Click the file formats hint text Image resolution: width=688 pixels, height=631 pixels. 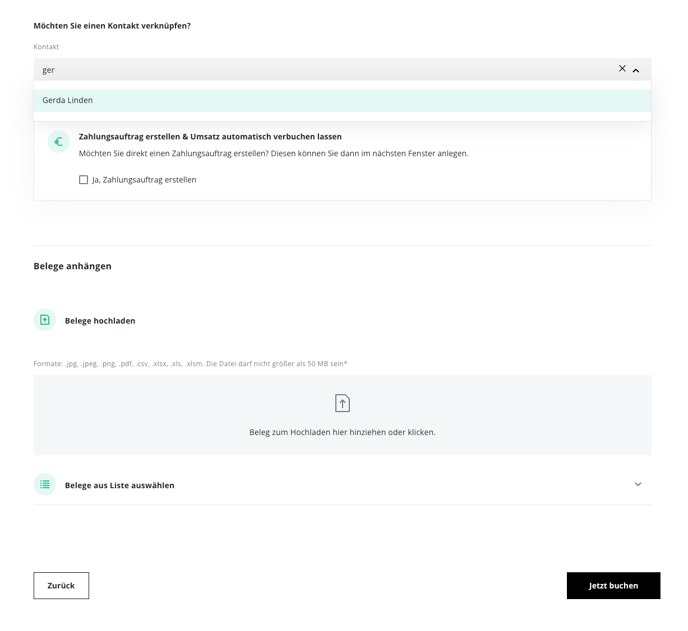tap(190, 364)
